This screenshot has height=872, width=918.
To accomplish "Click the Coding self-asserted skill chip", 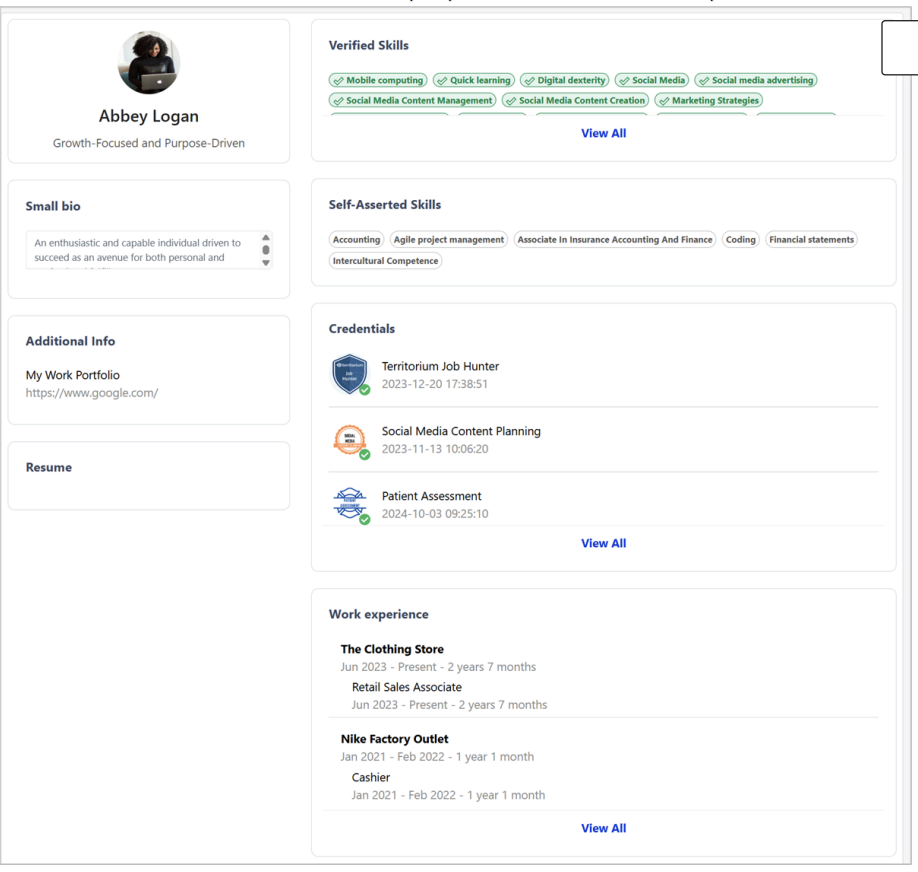I will click(x=740, y=240).
